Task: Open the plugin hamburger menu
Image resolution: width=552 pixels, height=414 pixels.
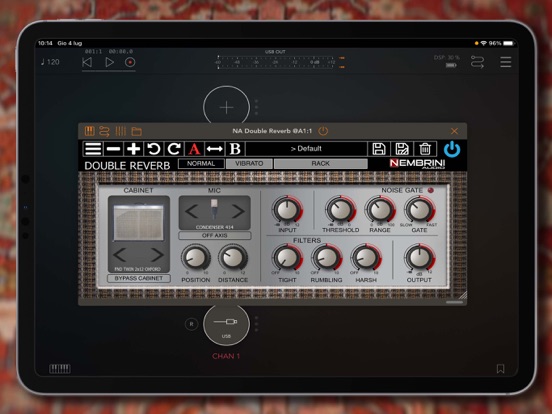Action: click(93, 149)
